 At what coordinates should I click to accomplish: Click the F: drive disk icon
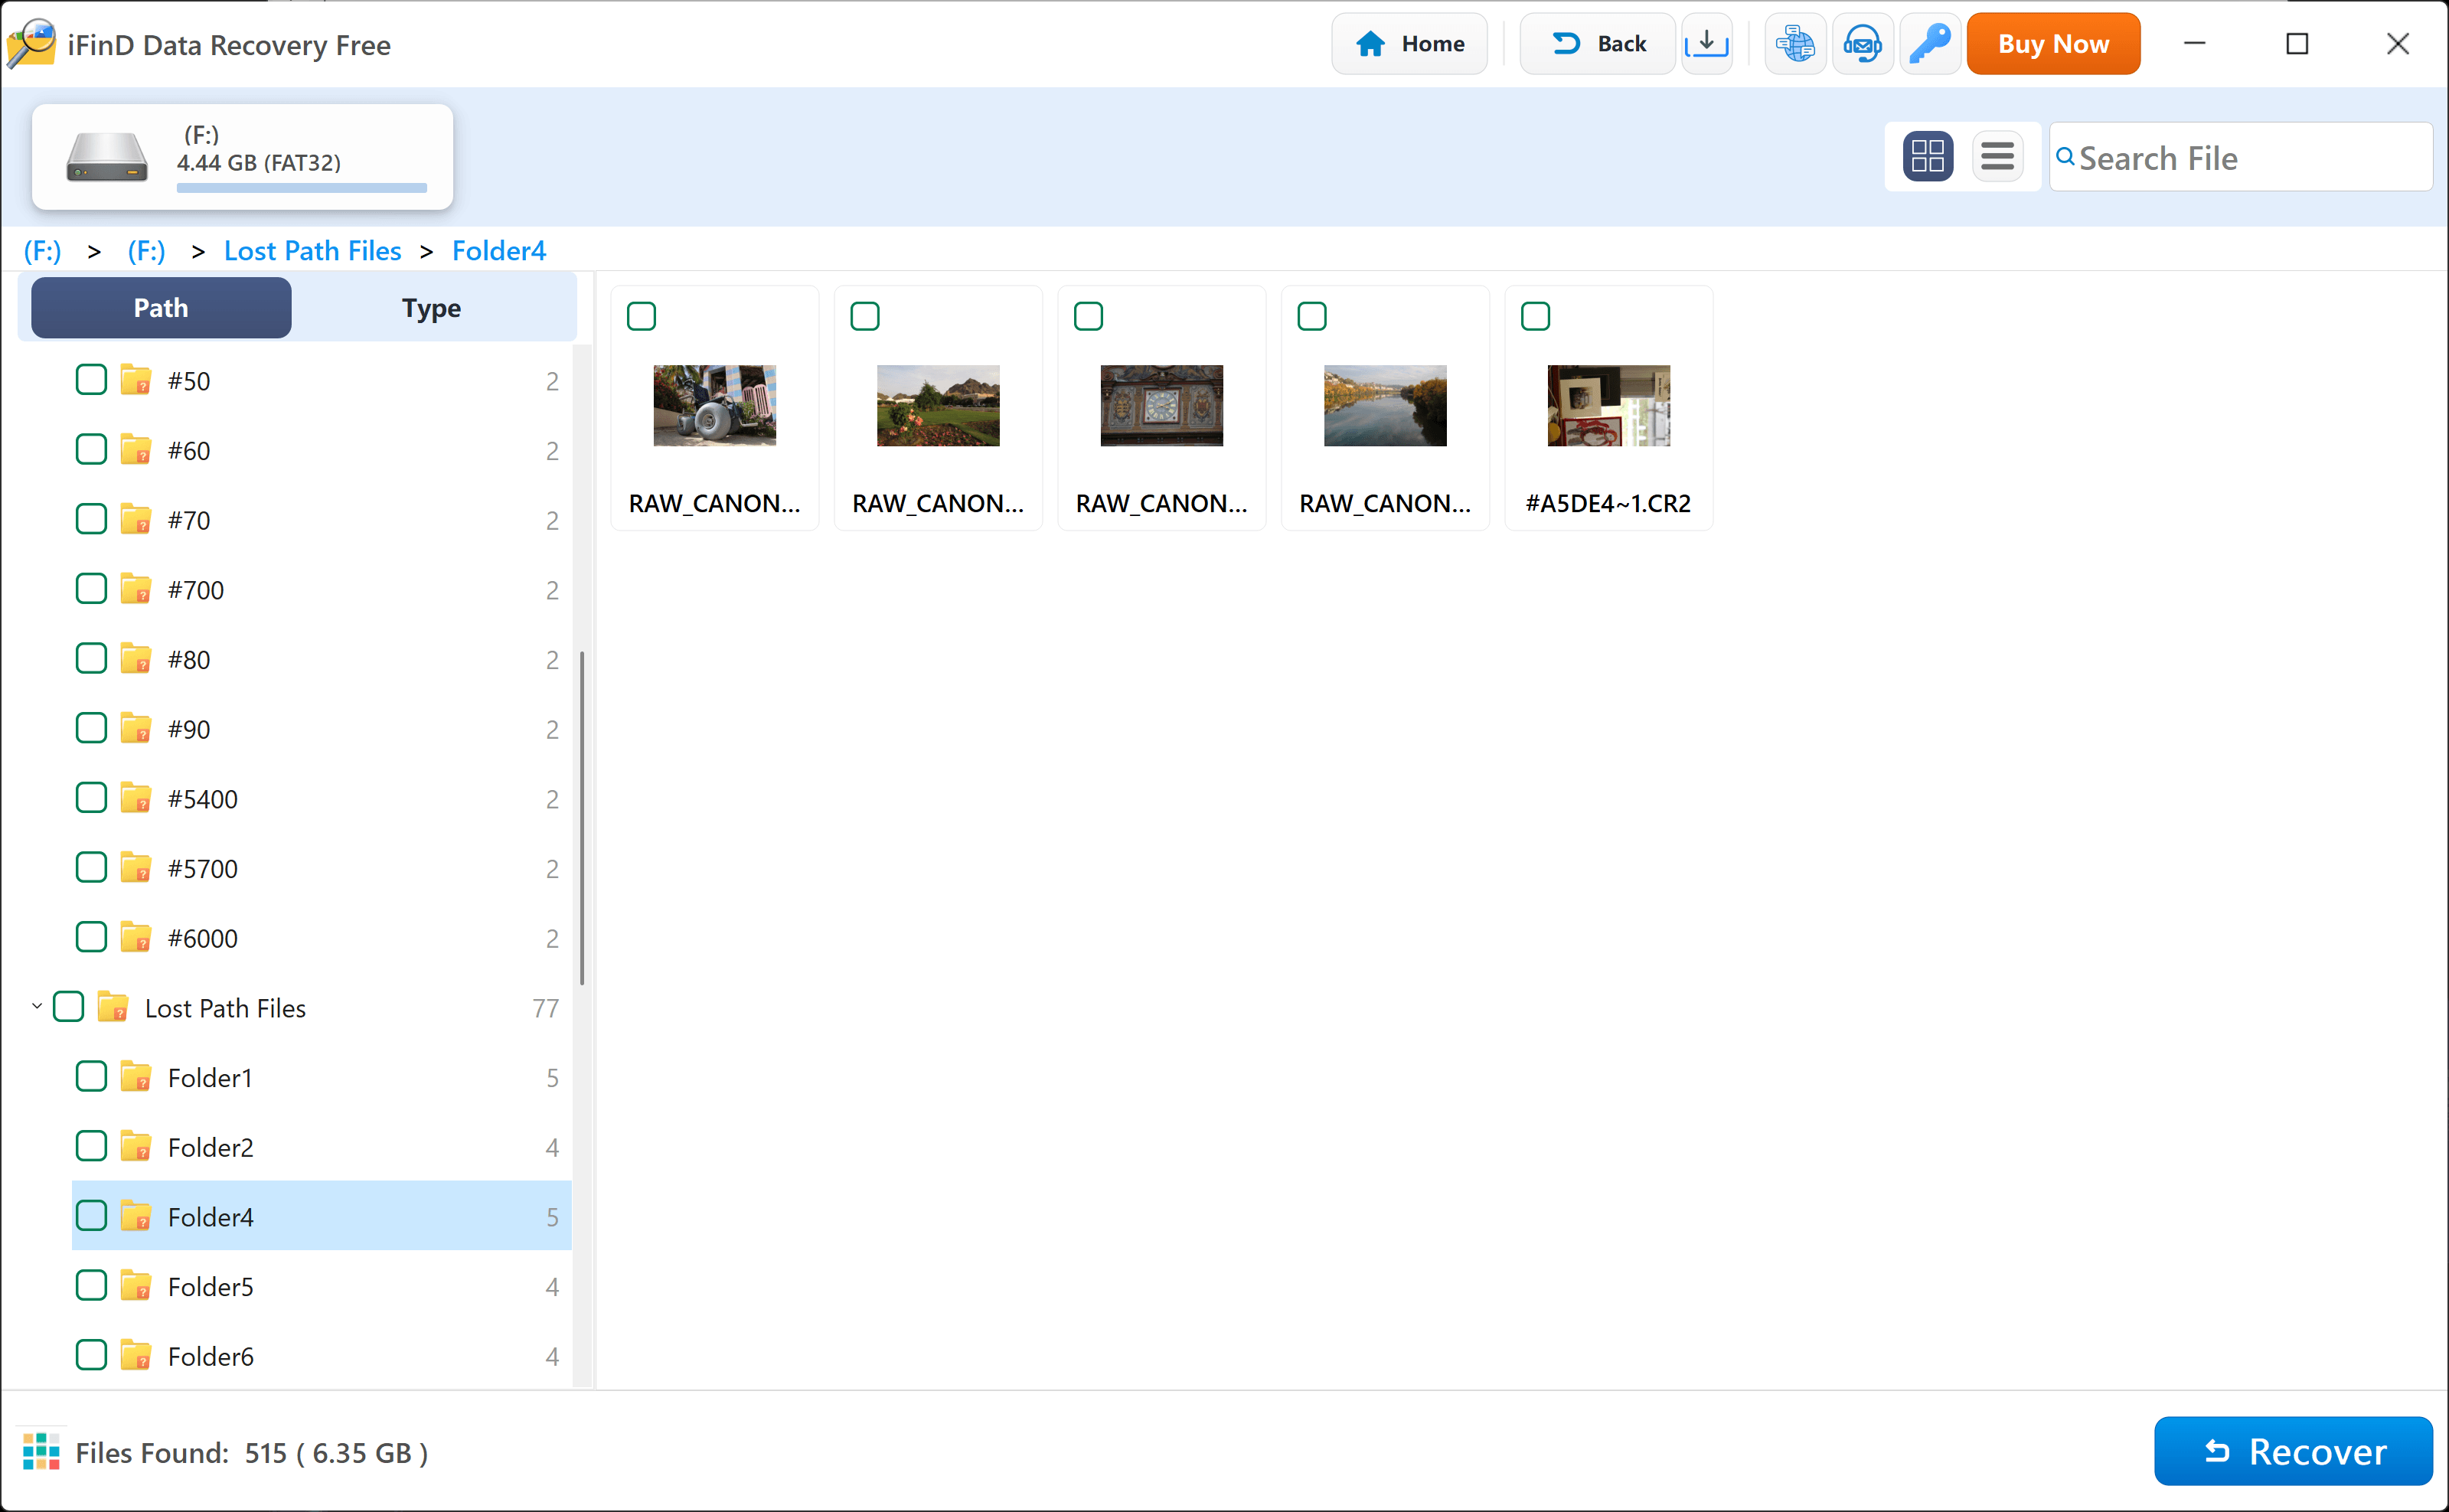[107, 157]
